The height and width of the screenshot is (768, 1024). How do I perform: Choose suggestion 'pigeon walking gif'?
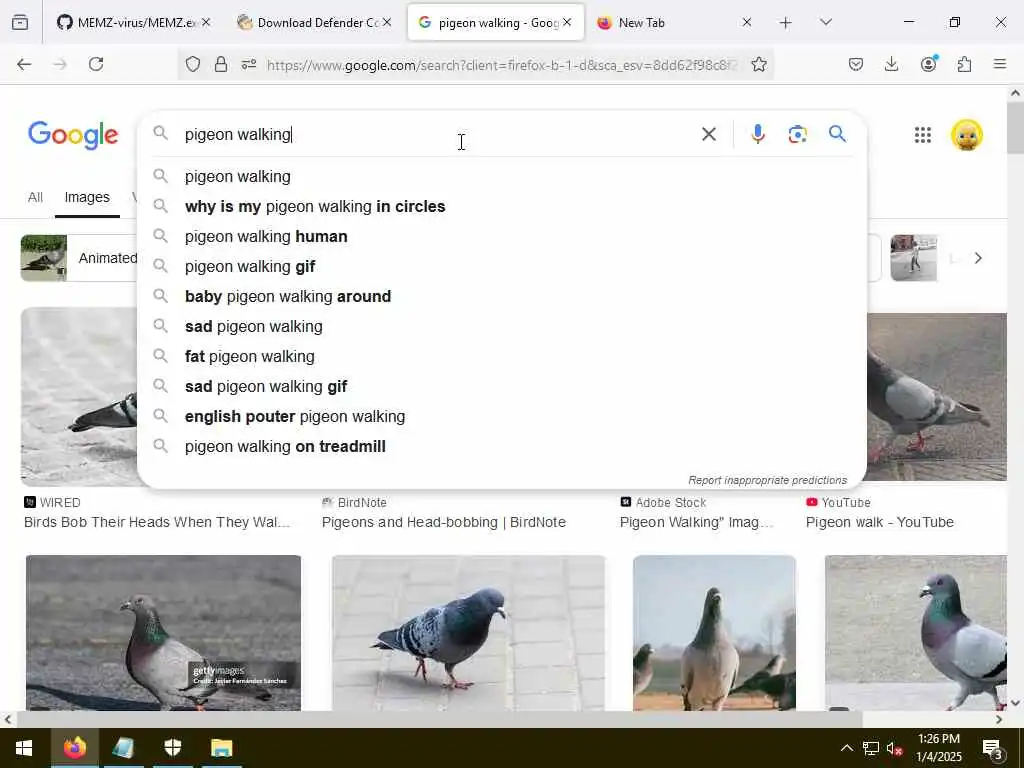click(502, 266)
